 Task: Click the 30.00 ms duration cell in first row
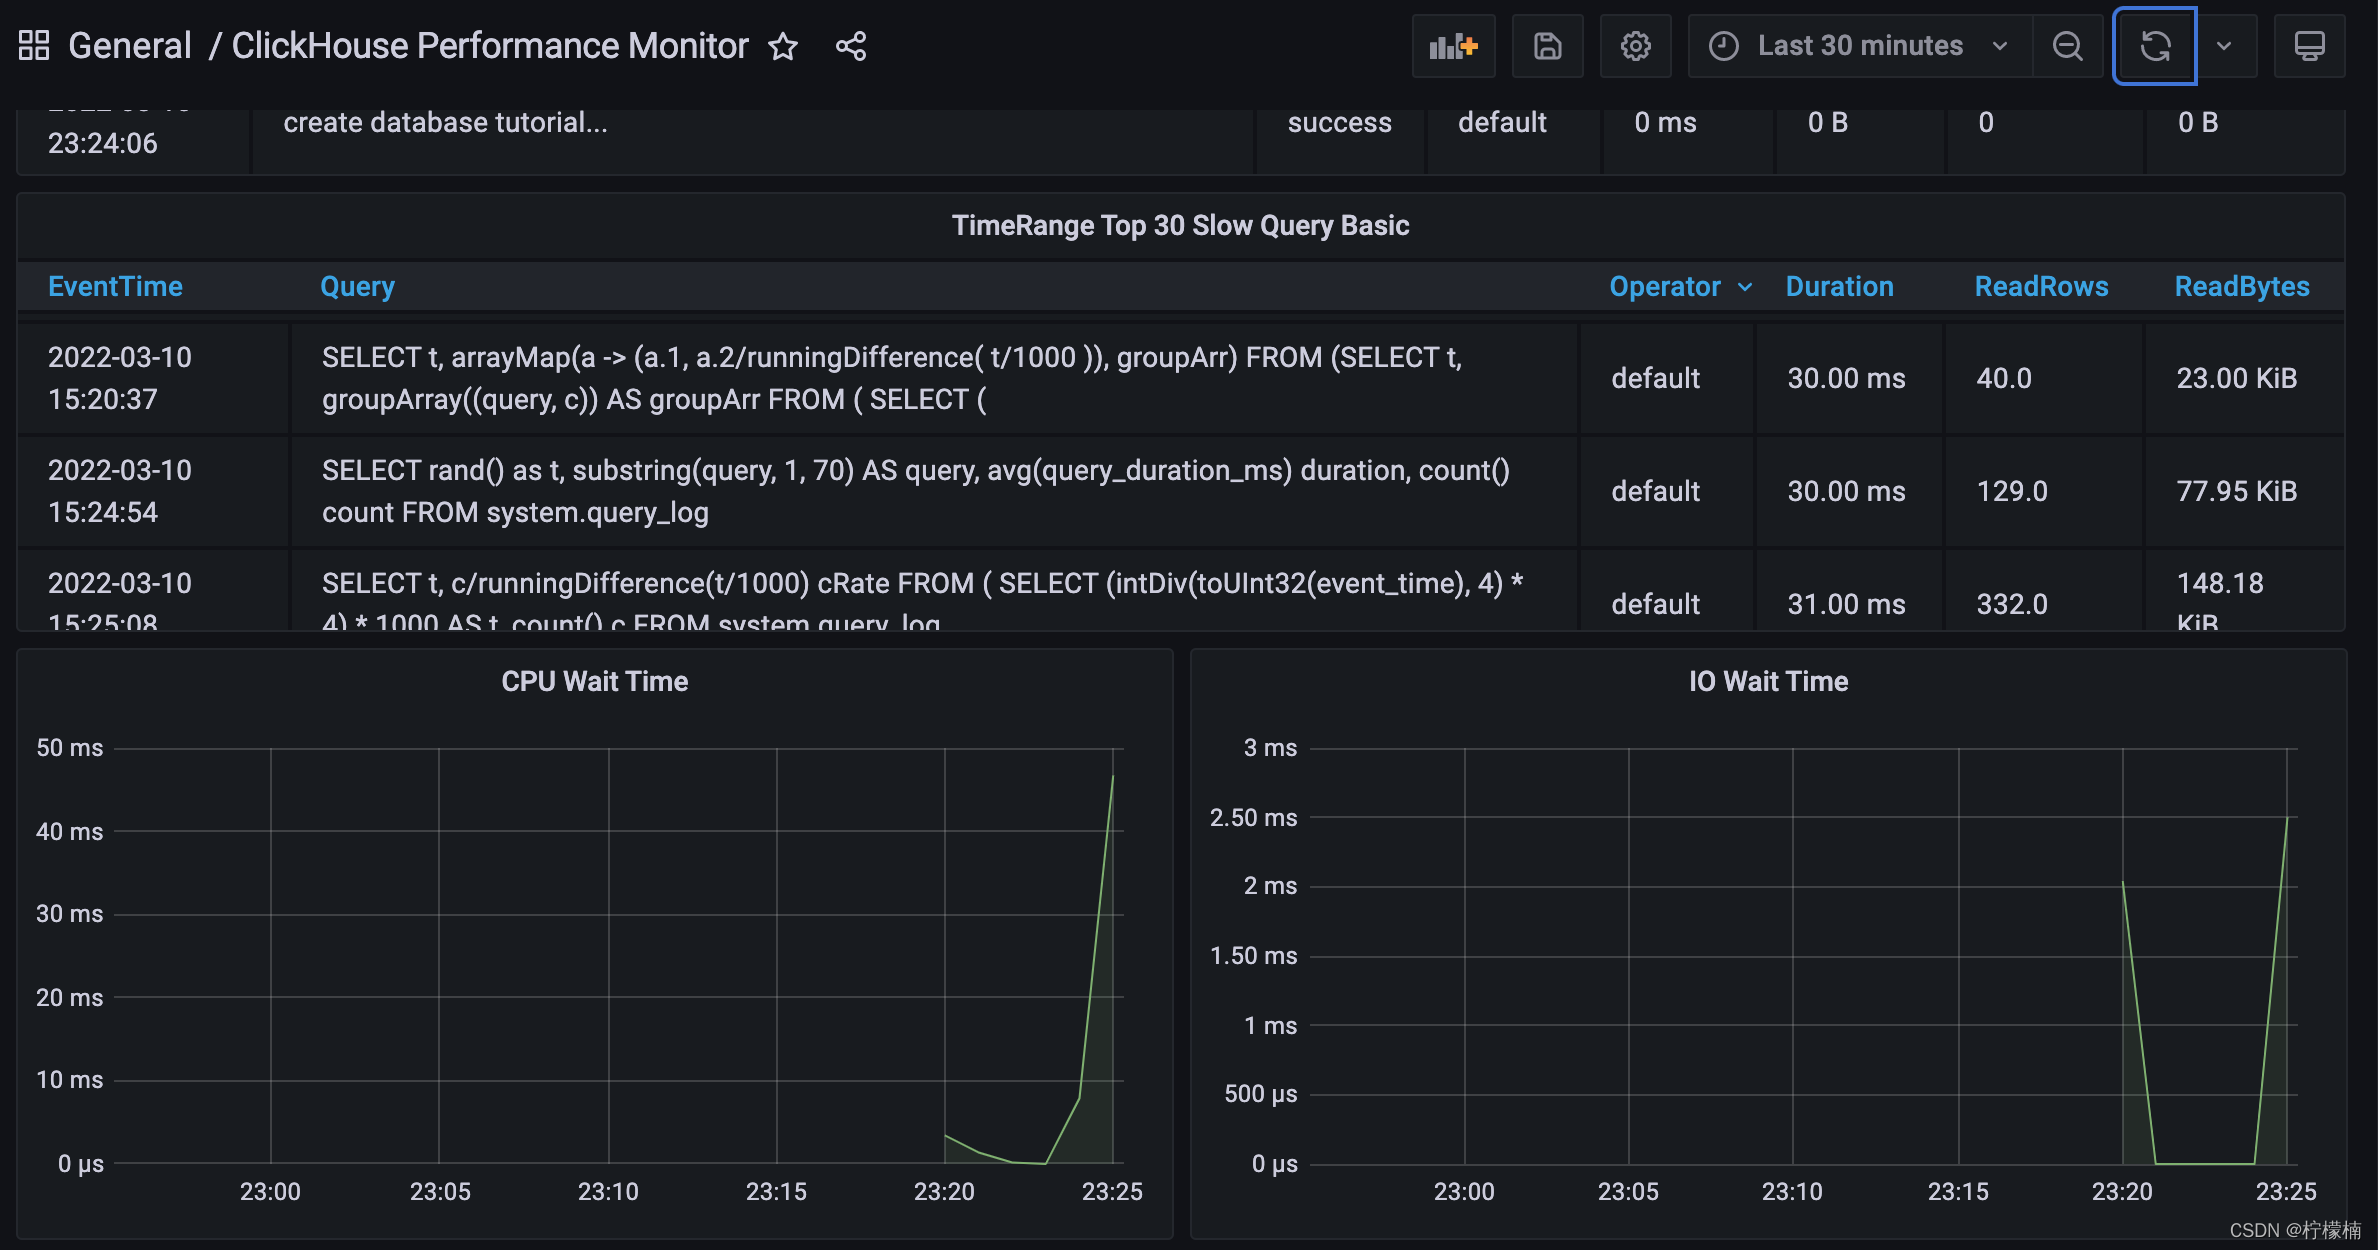tap(1846, 378)
